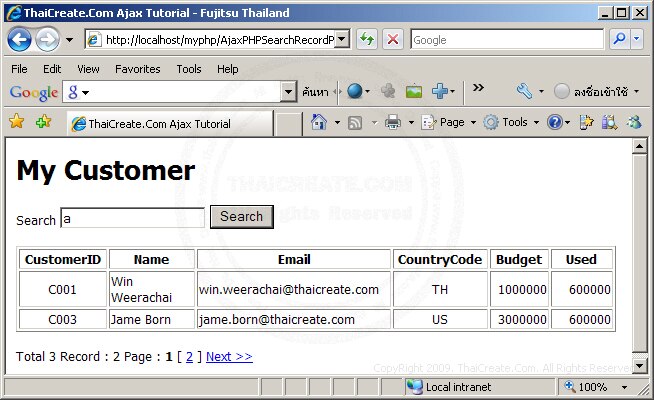
Task: Click the Messenger people icon in command bar
Action: click(634, 122)
